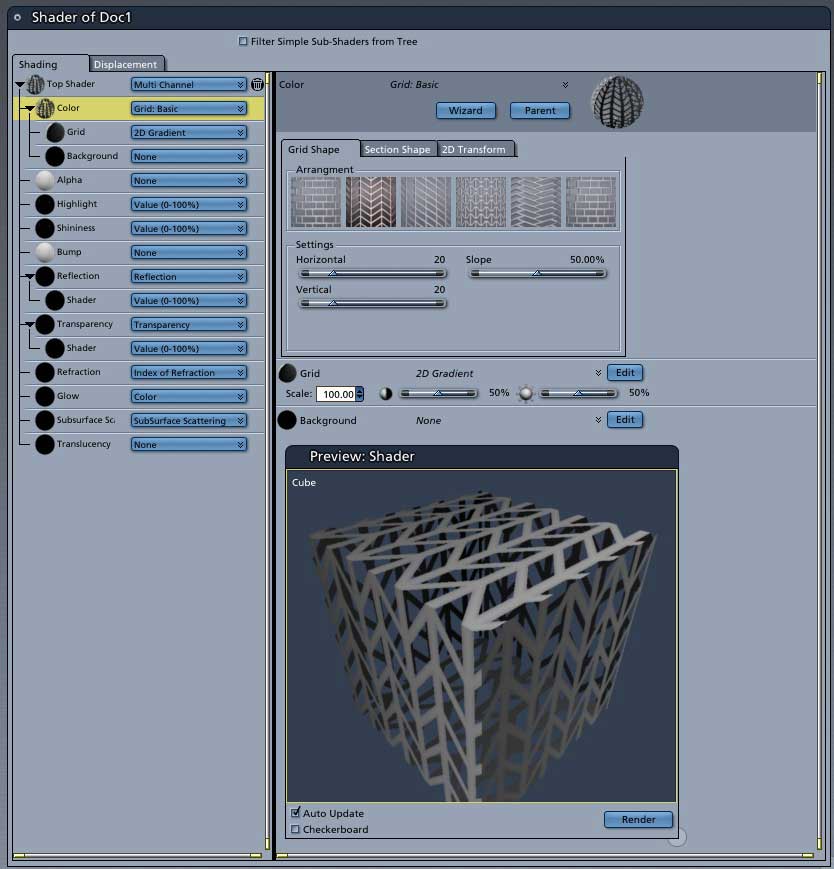Screen dimensions: 834x869
Task: Click the brightness sun icon
Action: 525,393
